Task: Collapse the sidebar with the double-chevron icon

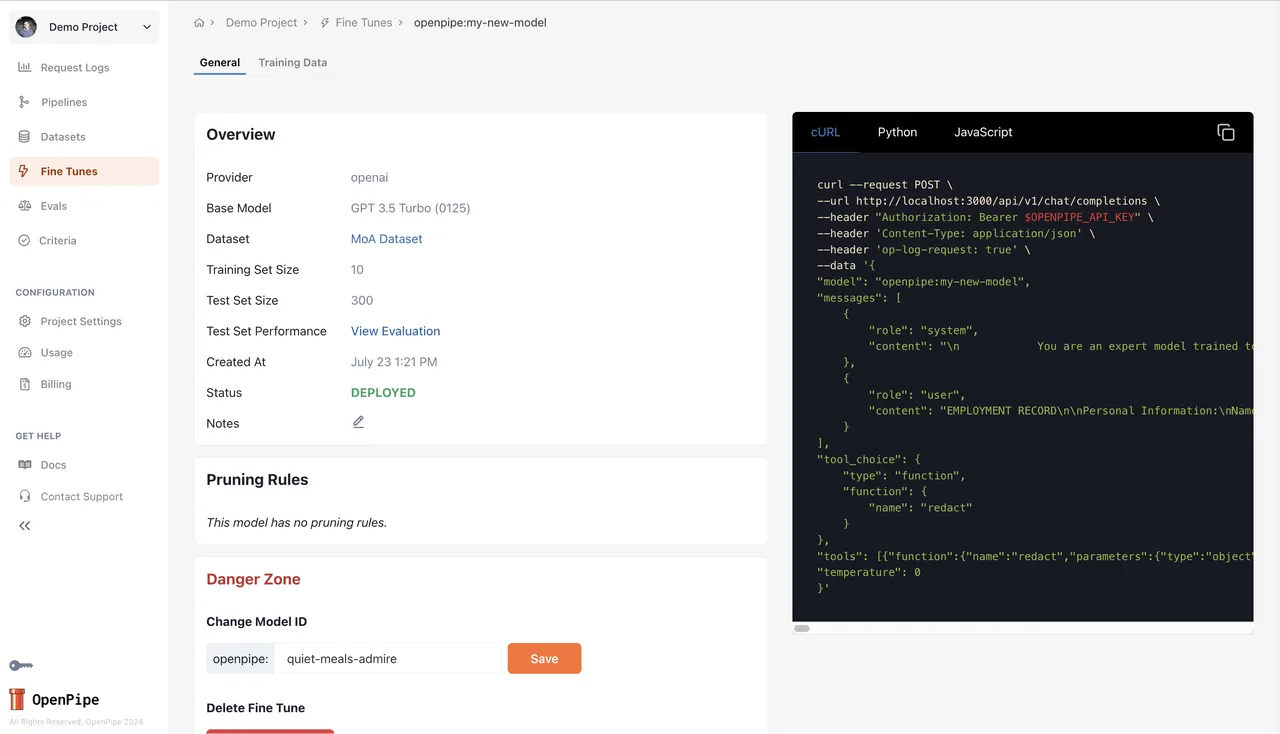Action: [x=25, y=526]
